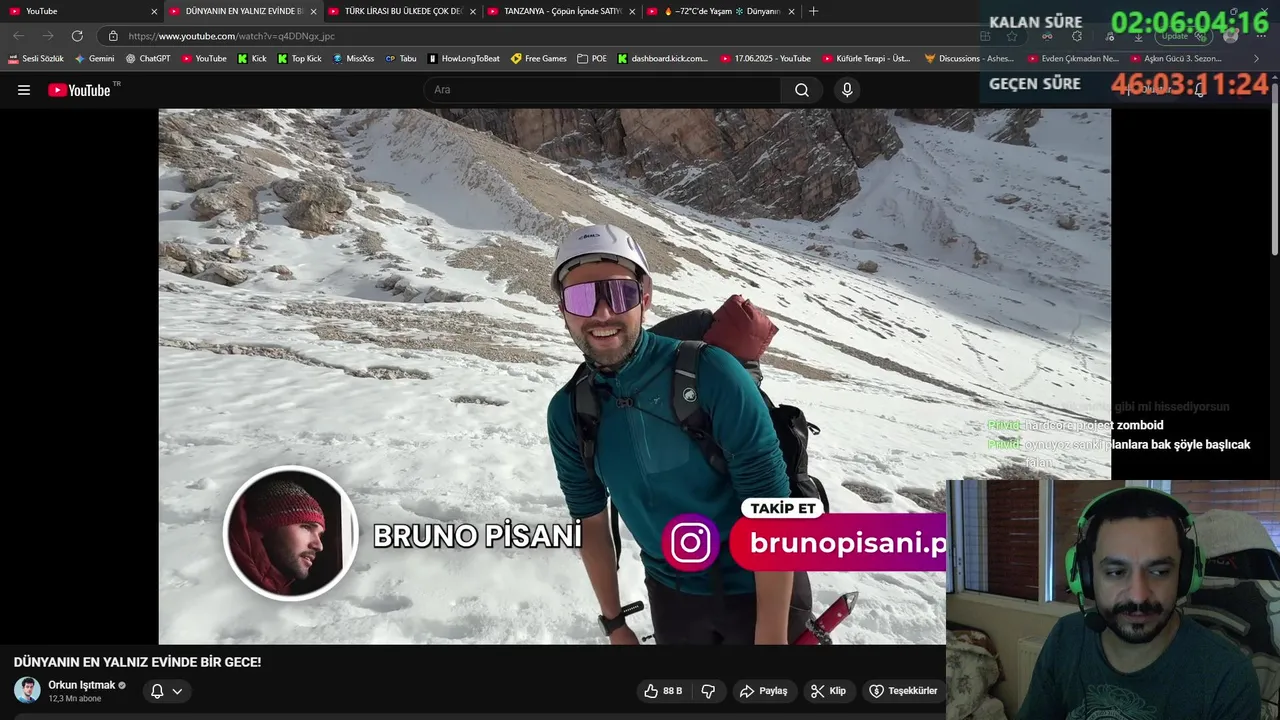Expand the POE bookmark folder
This screenshot has width=1280, height=720.
[592, 59]
